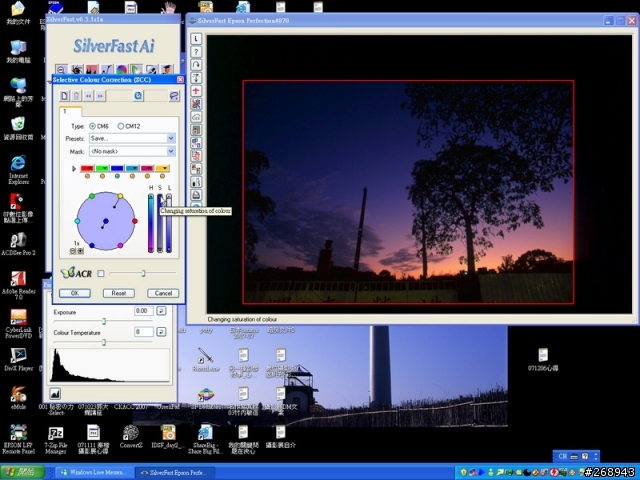Click the auto-adjust aperture icon in SilverFast toolbar
640x480 pixels.
(76, 70)
